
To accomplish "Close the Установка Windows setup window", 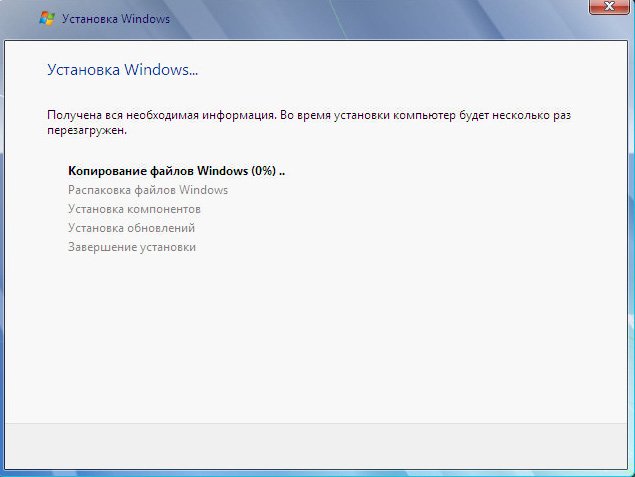I will tap(609, 6).
